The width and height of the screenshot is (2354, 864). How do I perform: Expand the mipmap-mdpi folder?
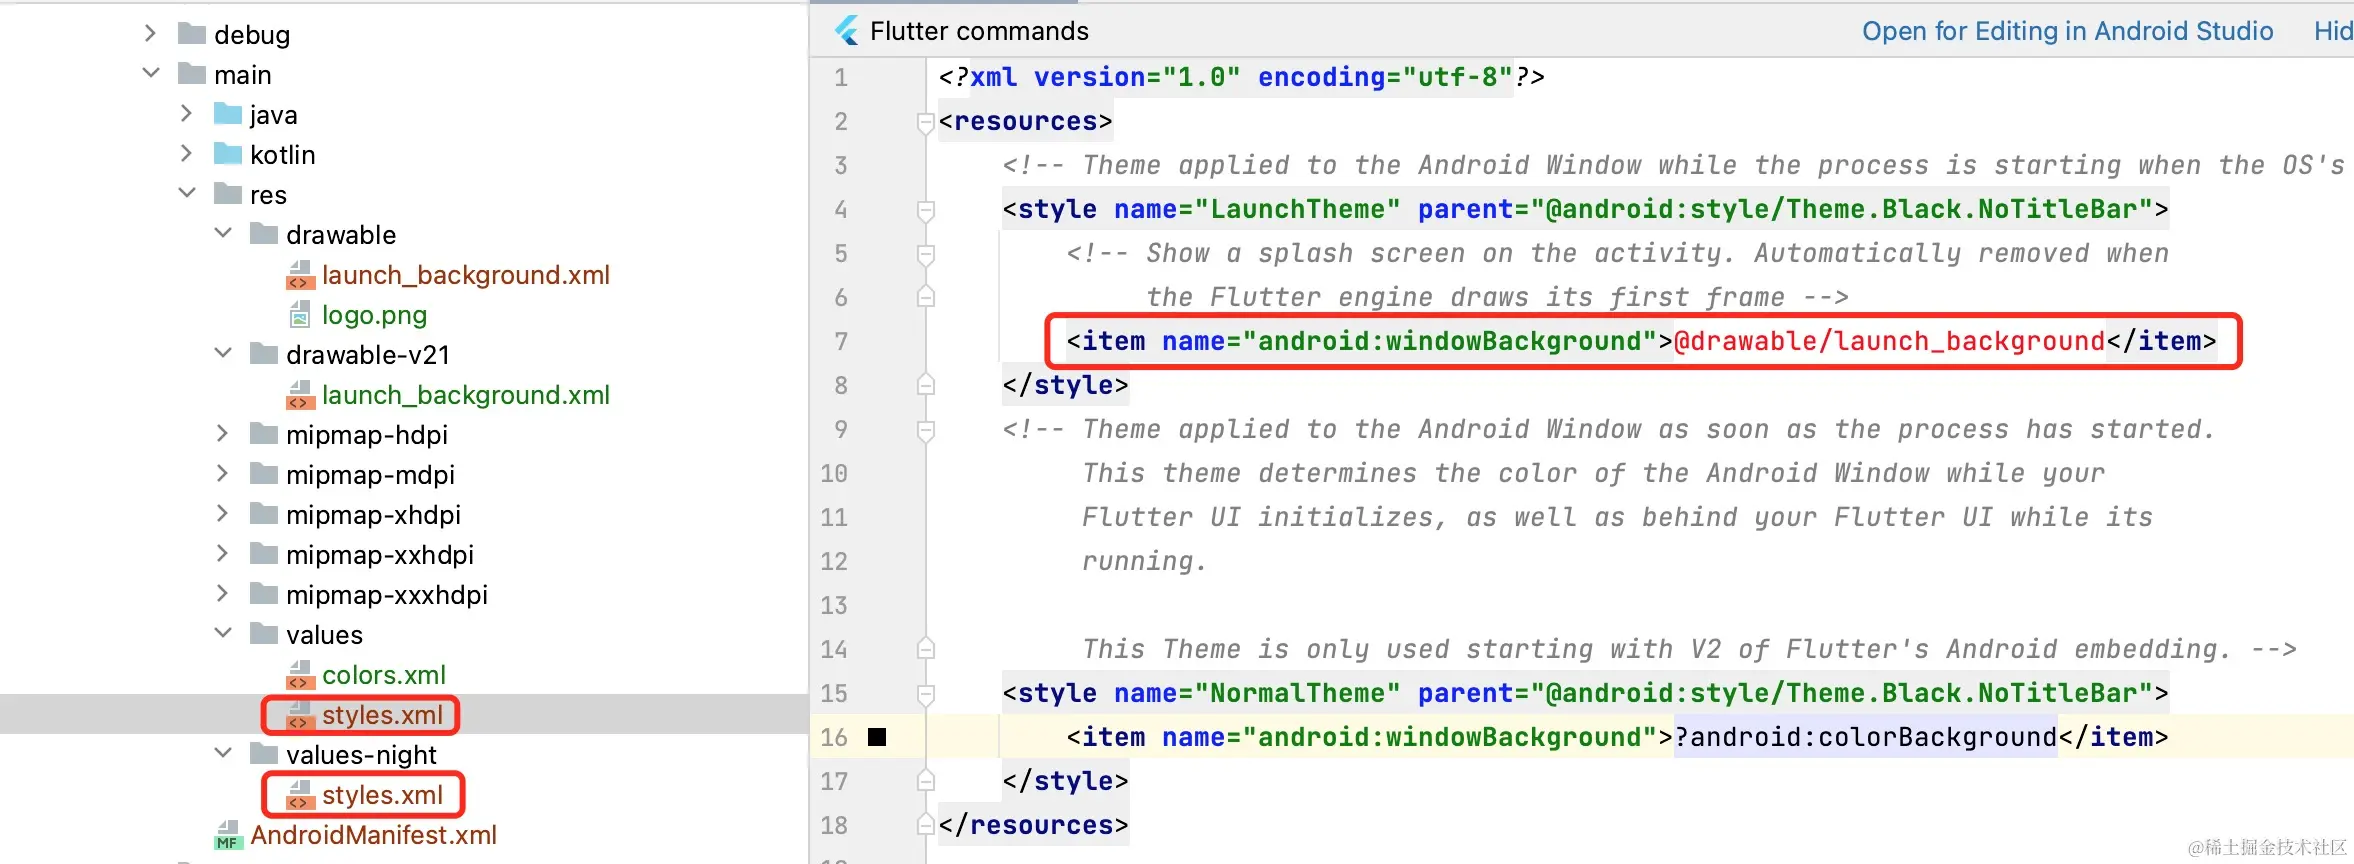222,473
